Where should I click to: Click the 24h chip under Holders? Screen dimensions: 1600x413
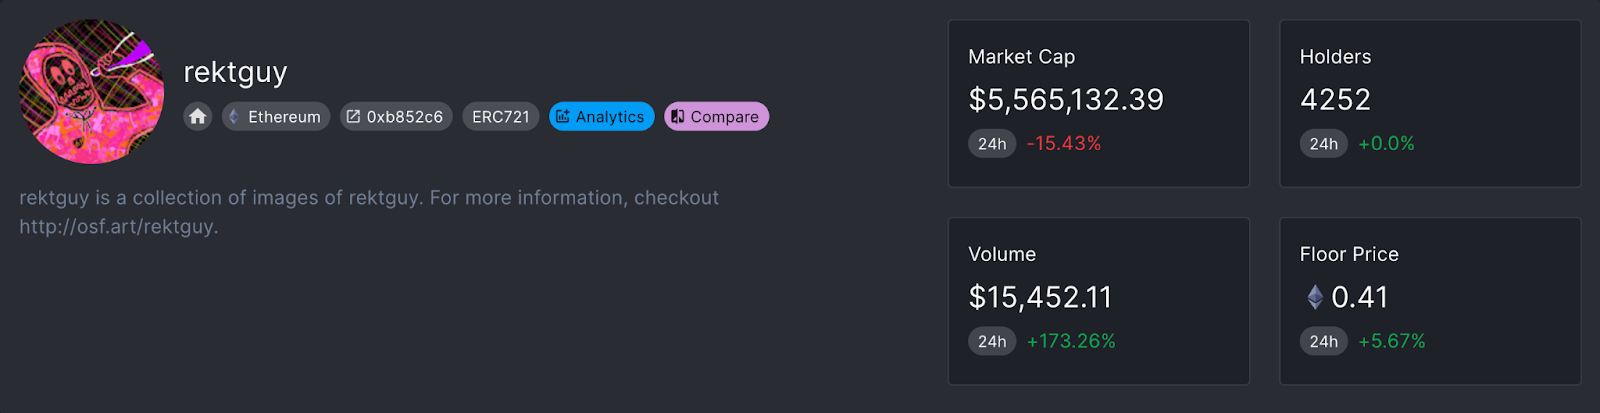1323,144
